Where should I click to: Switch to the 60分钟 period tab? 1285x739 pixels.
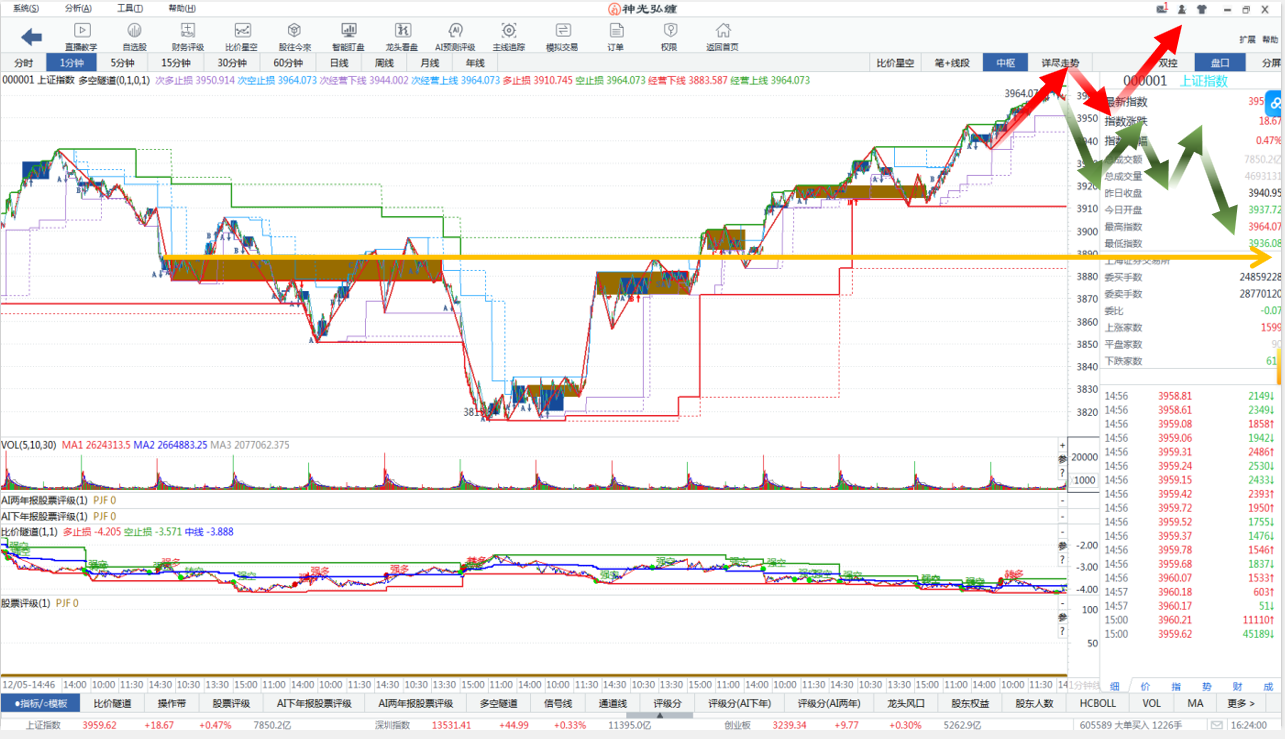(287, 63)
